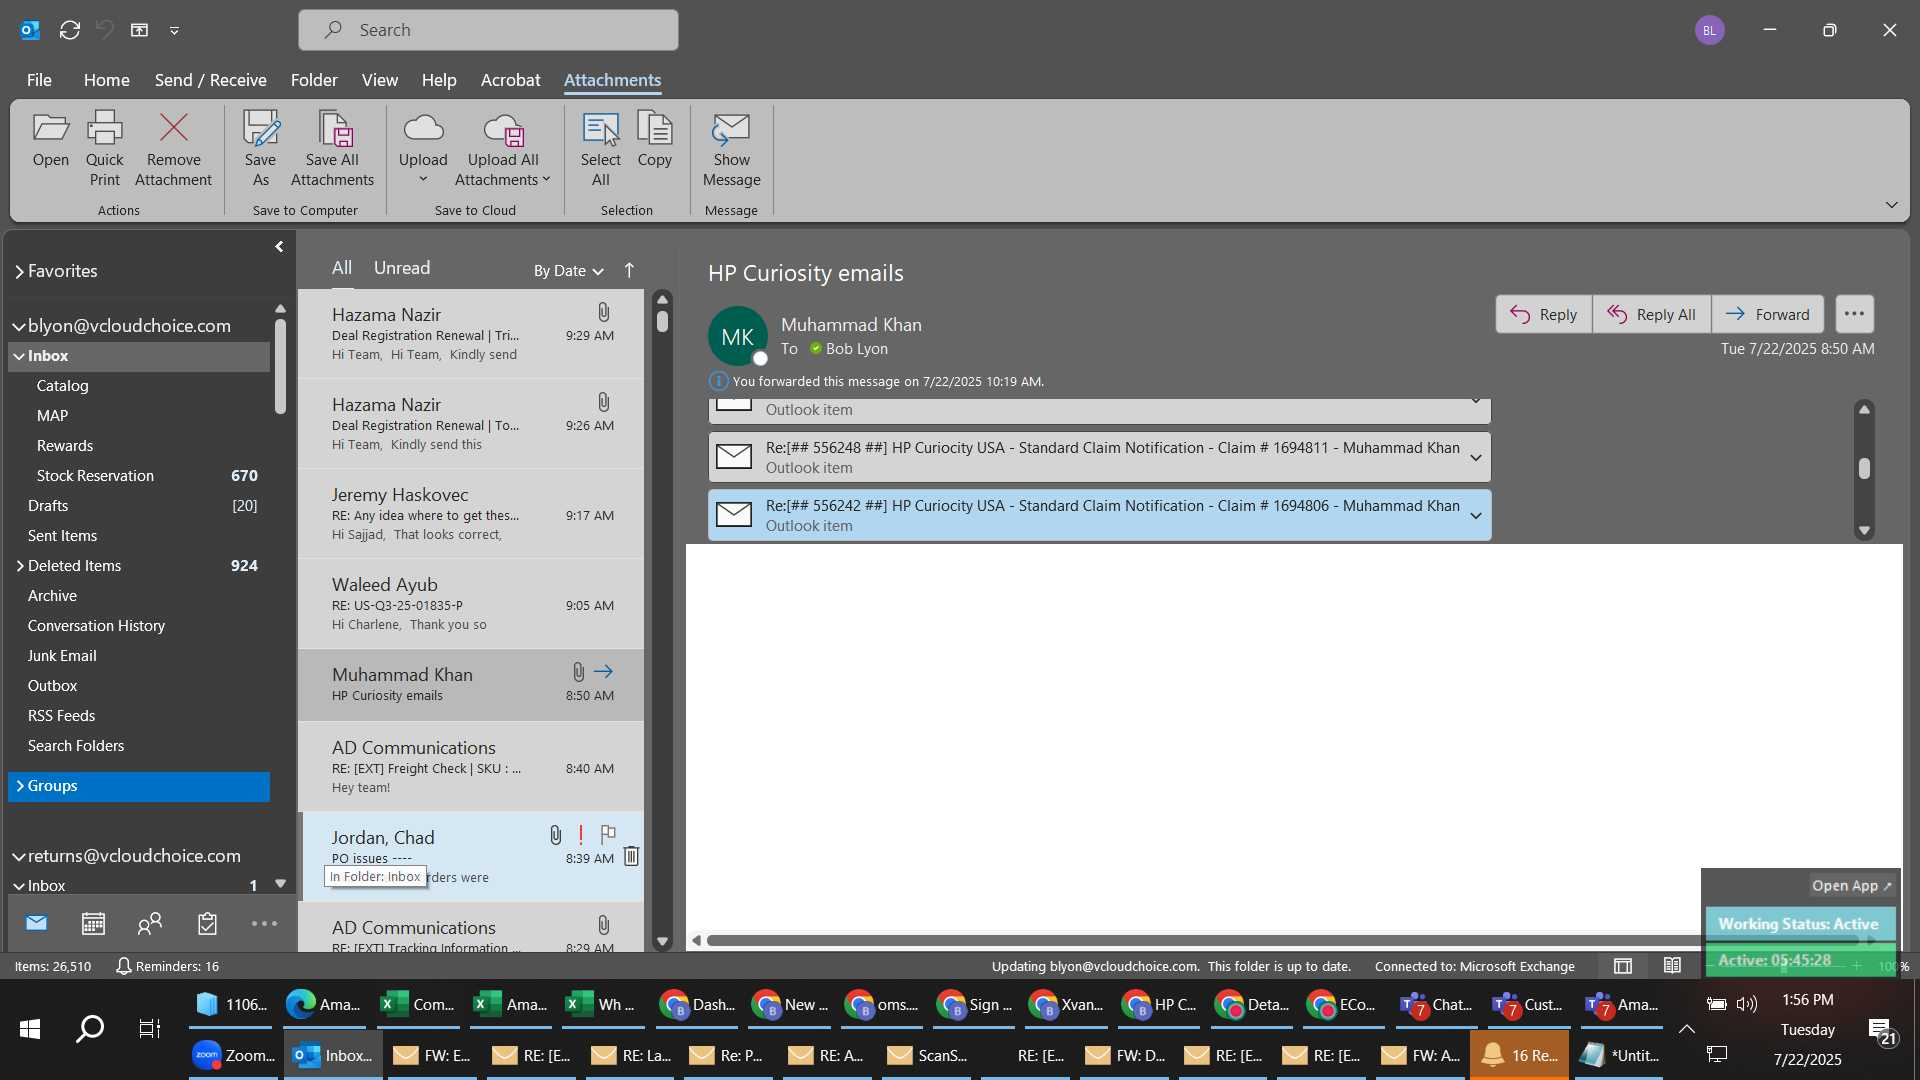This screenshot has width=1920, height=1080.
Task: Open Tasks view in navigation bar
Action: [x=207, y=923]
